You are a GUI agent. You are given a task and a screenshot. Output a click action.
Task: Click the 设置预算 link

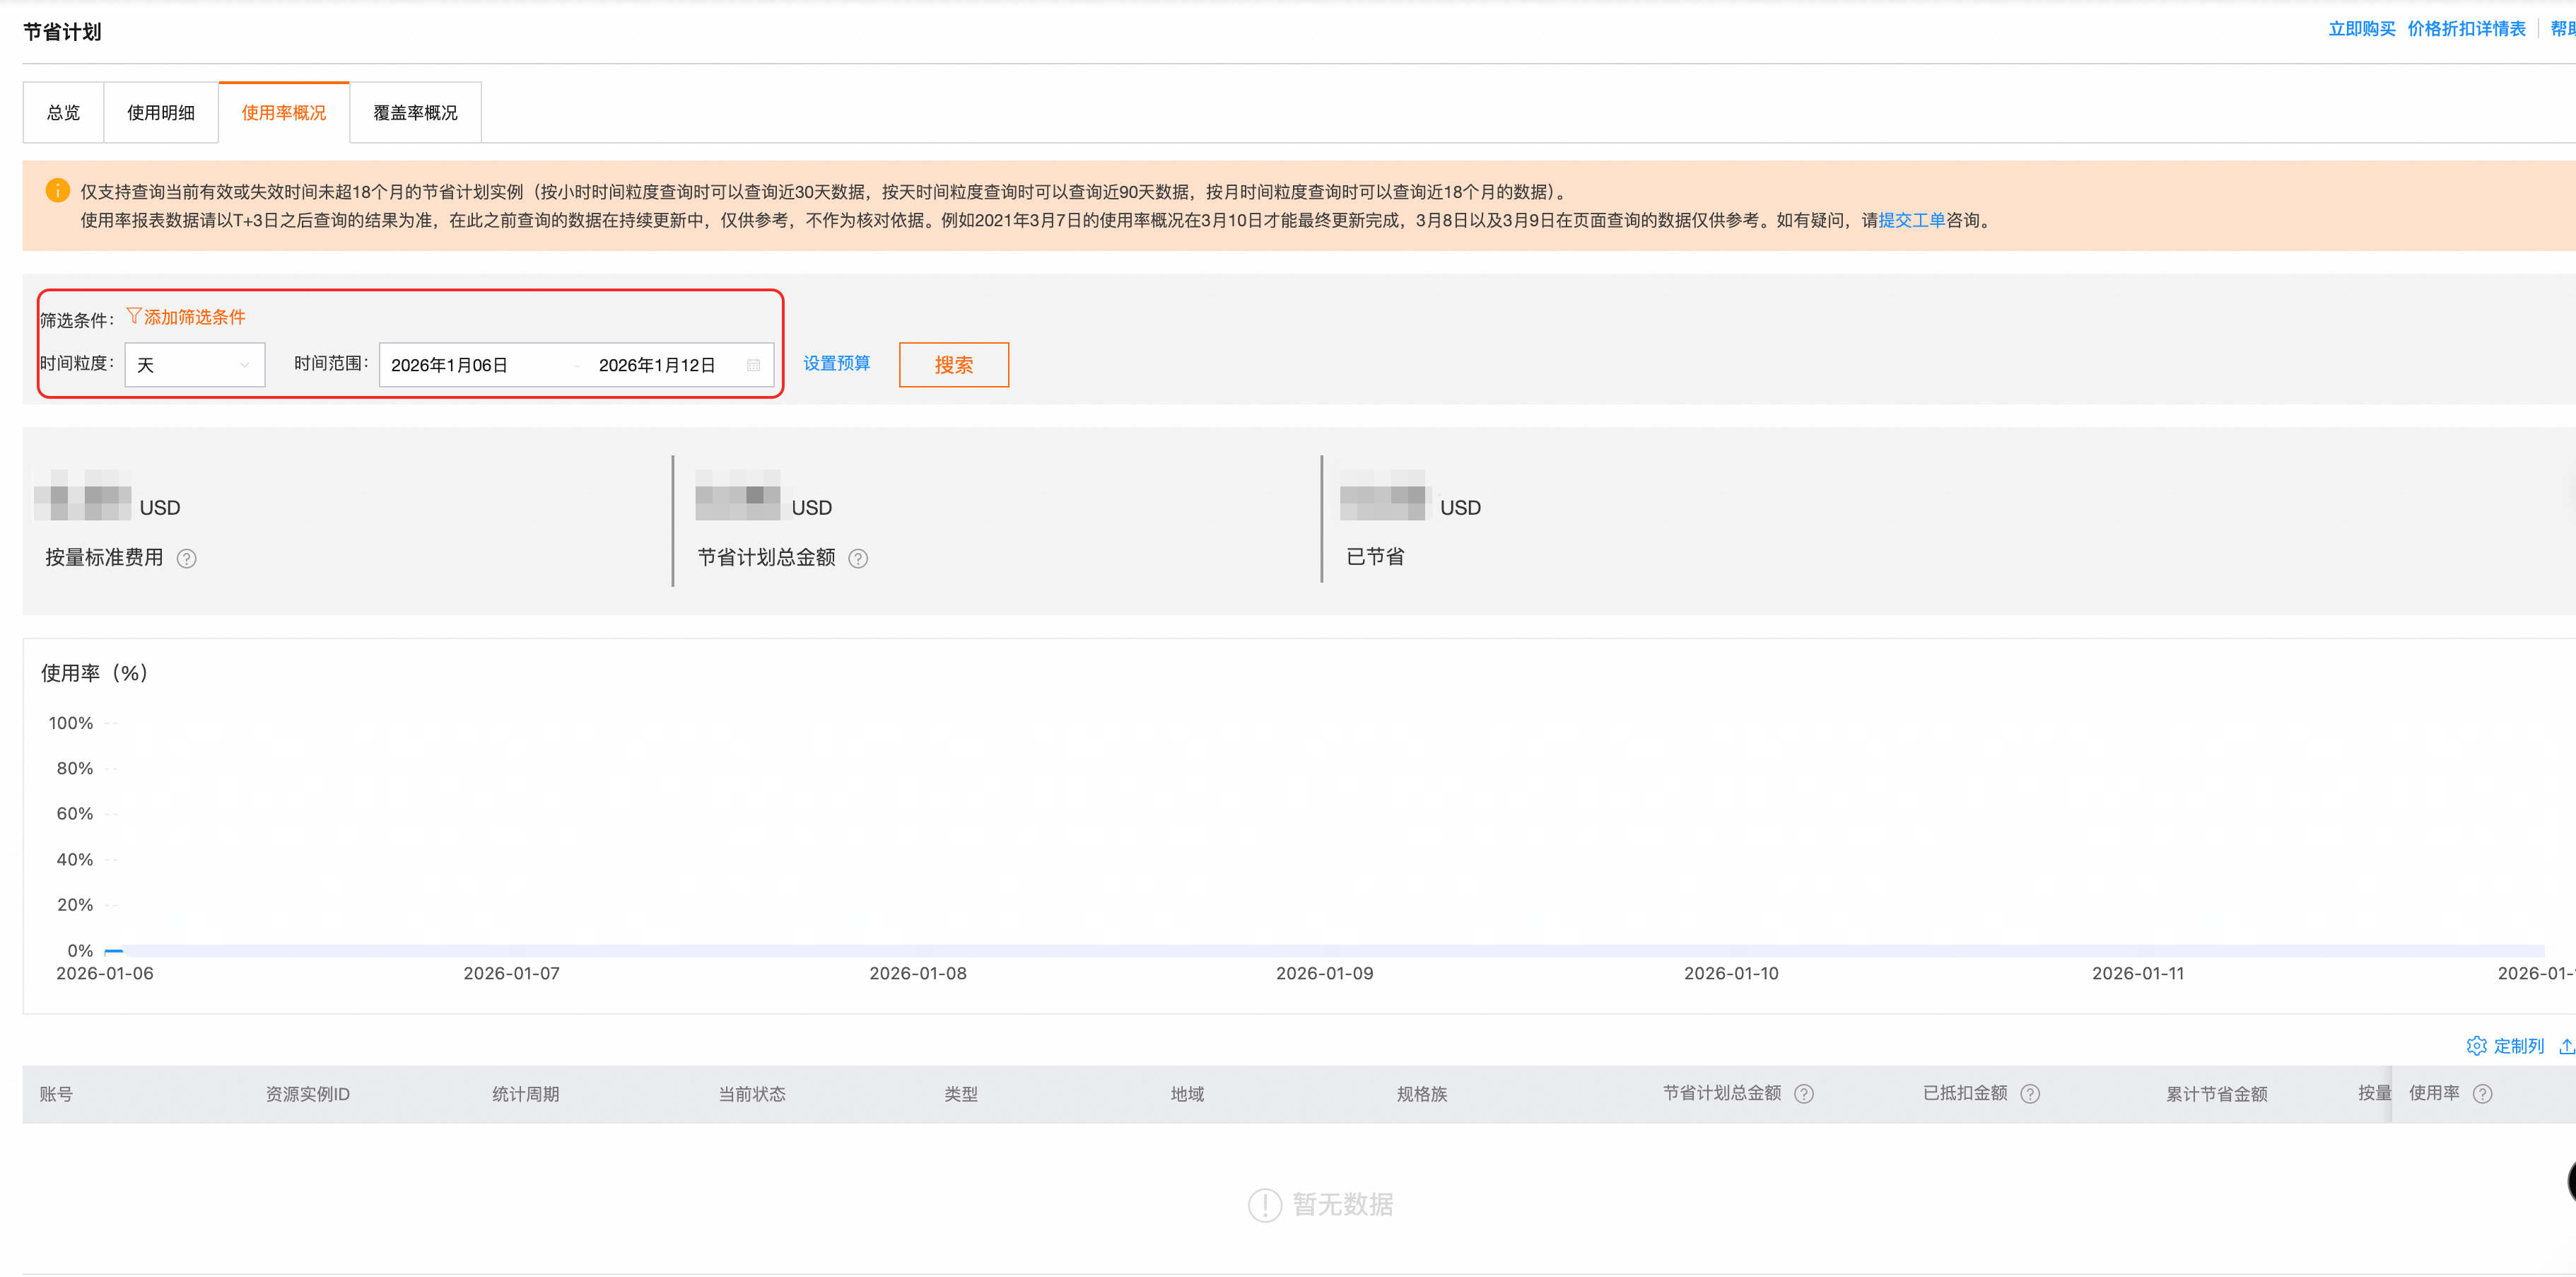tap(836, 363)
